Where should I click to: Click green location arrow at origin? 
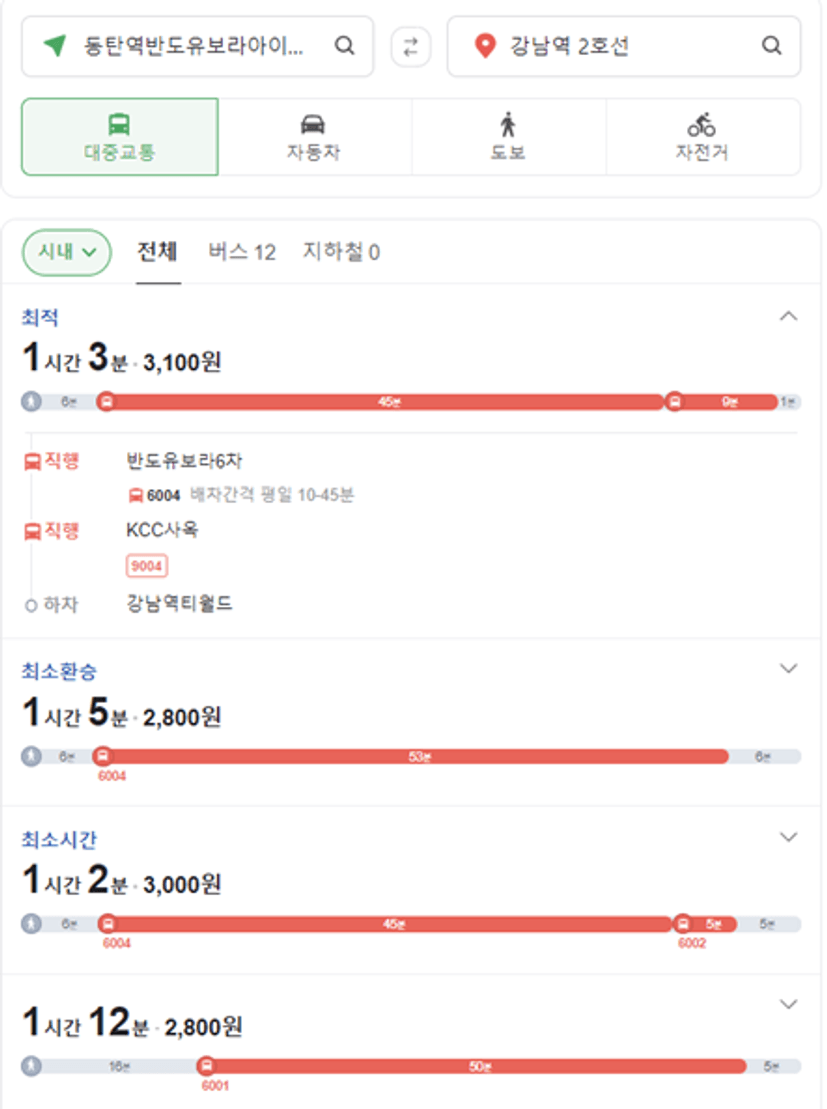pyautogui.click(x=54, y=45)
